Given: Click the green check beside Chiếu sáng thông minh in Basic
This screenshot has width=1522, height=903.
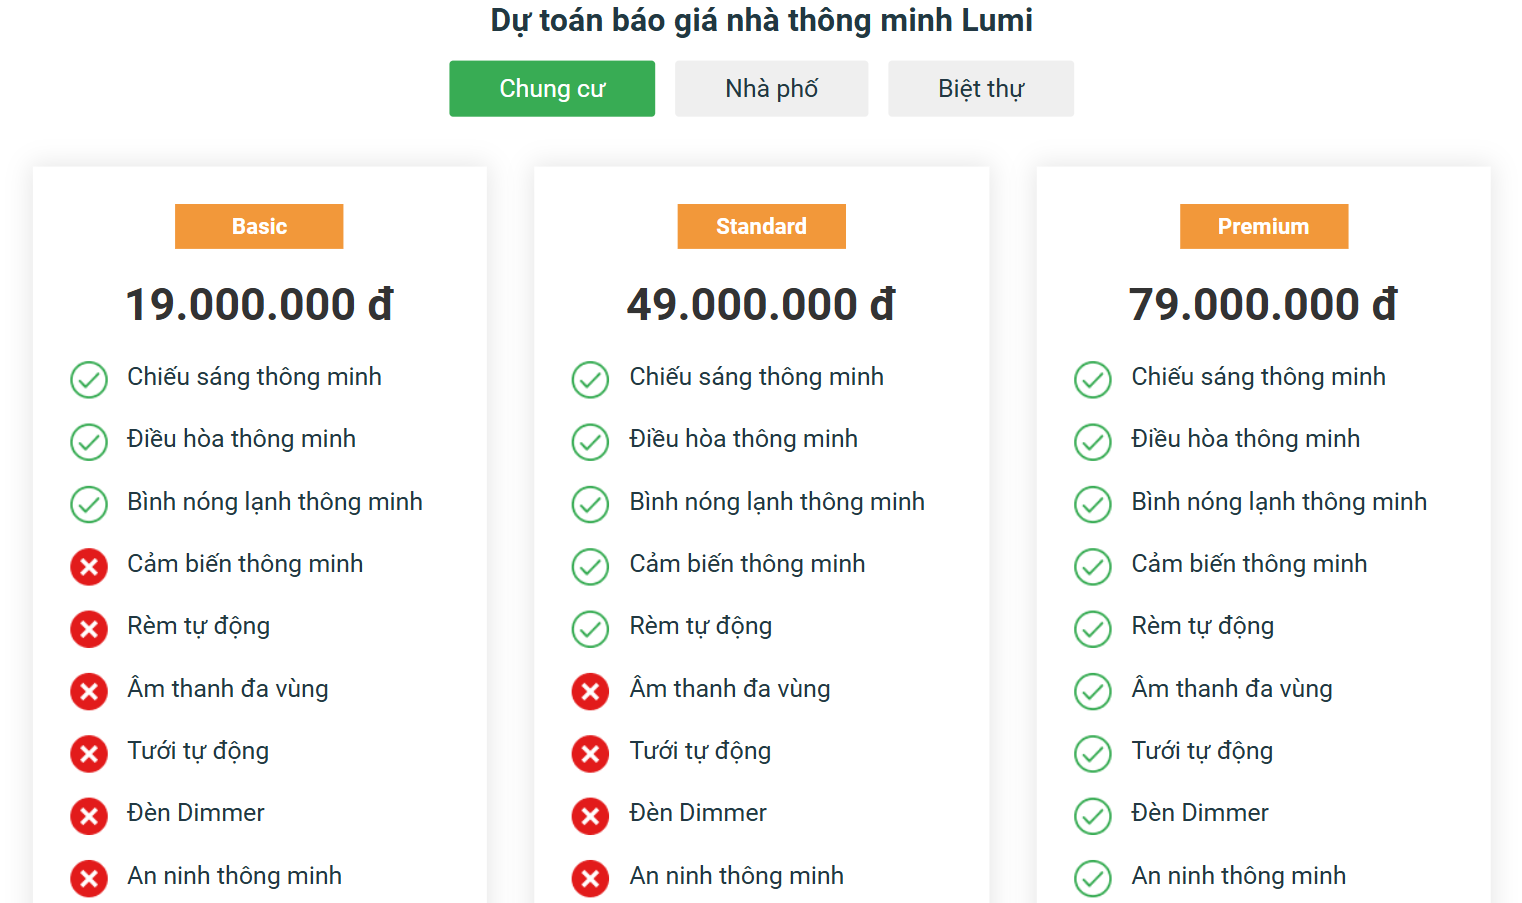Looking at the screenshot, I should pos(89,380).
